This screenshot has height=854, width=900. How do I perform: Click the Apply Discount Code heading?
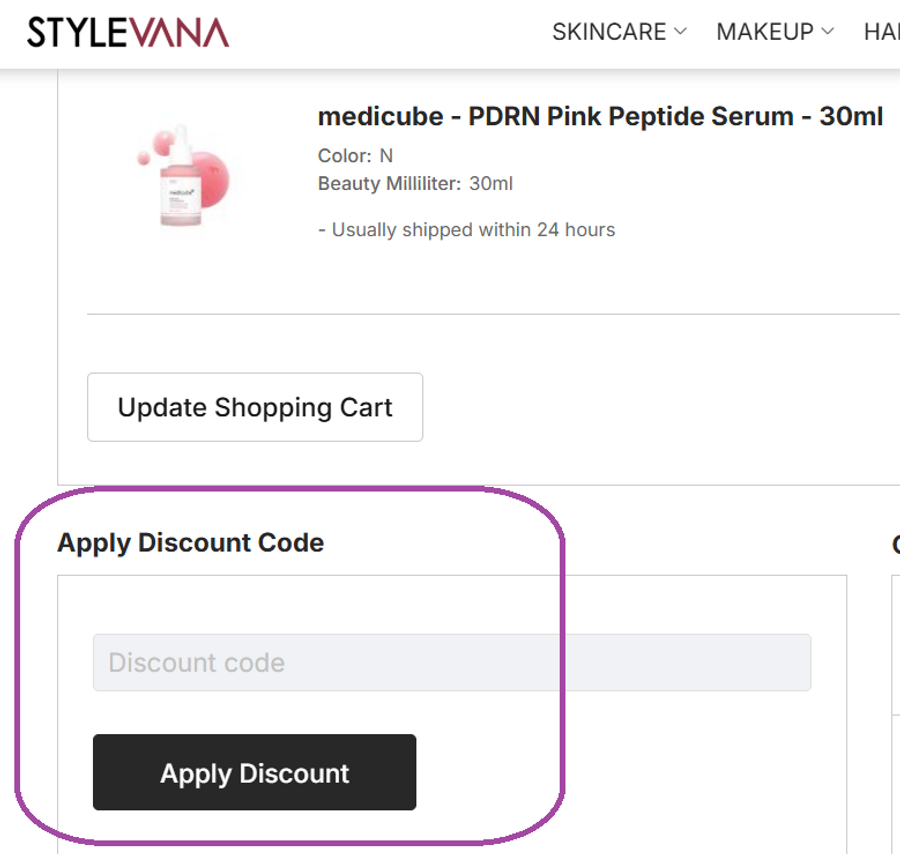tap(191, 543)
